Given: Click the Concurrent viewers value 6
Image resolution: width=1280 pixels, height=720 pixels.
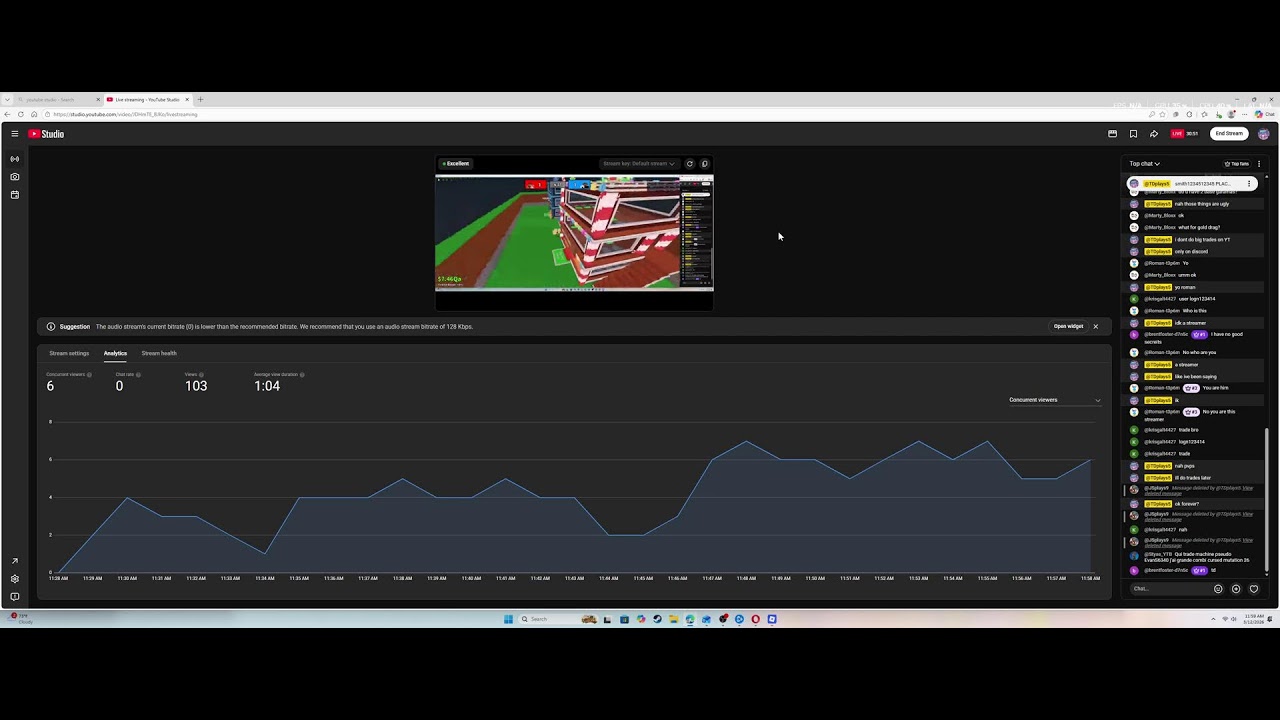Looking at the screenshot, I should (x=50, y=386).
